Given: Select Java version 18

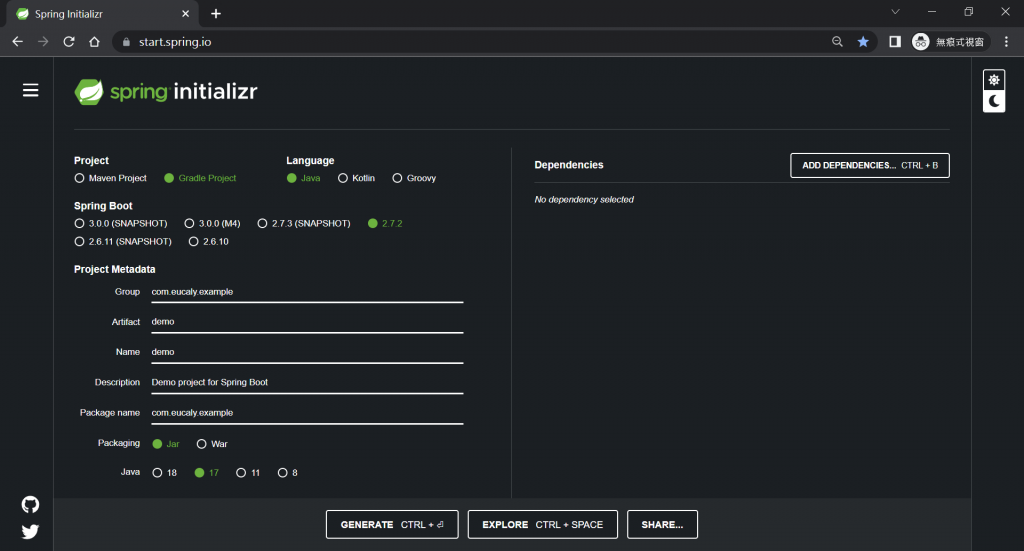Looking at the screenshot, I should pos(165,473).
